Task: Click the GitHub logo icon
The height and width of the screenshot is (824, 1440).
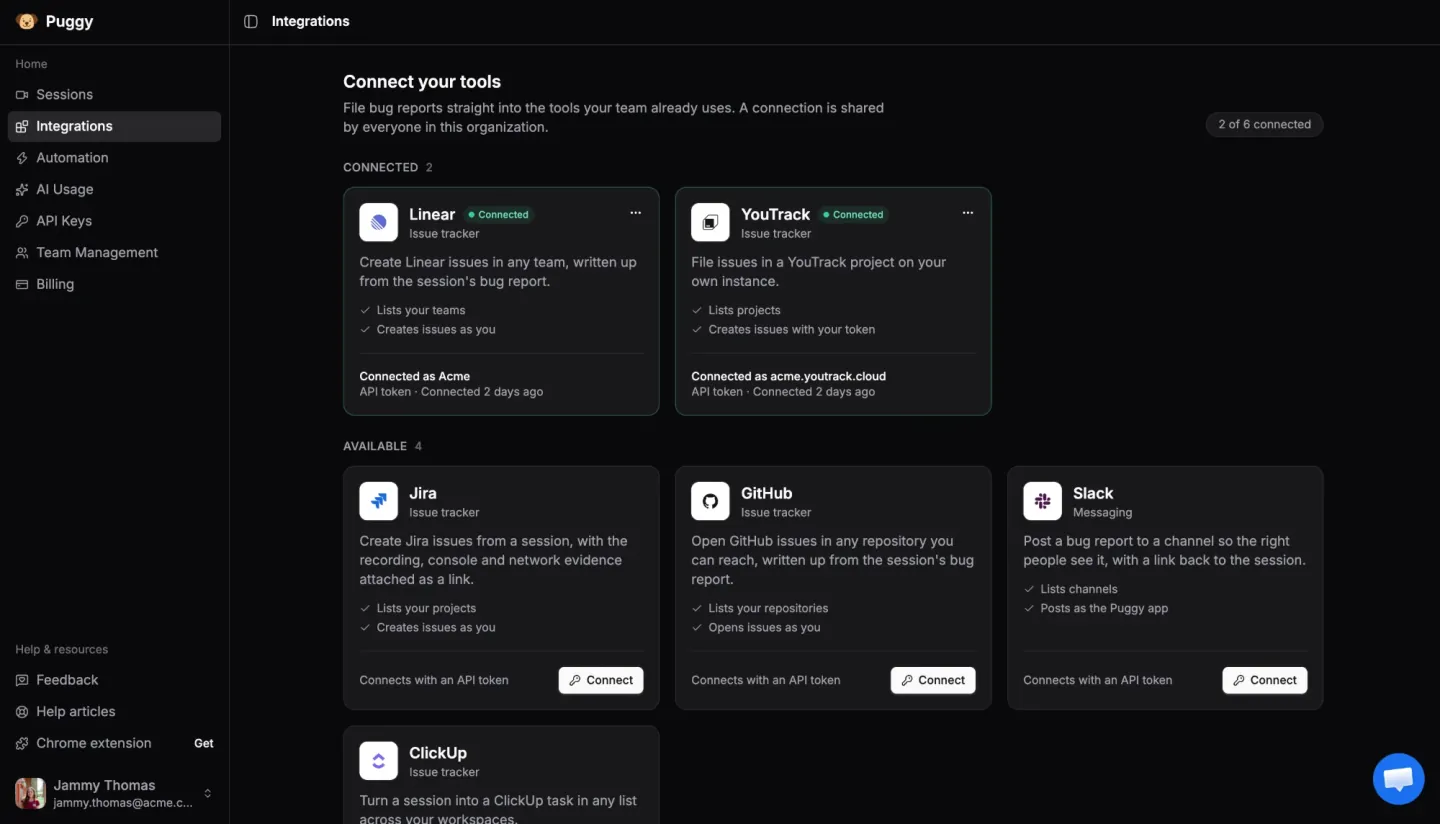Action: (710, 501)
